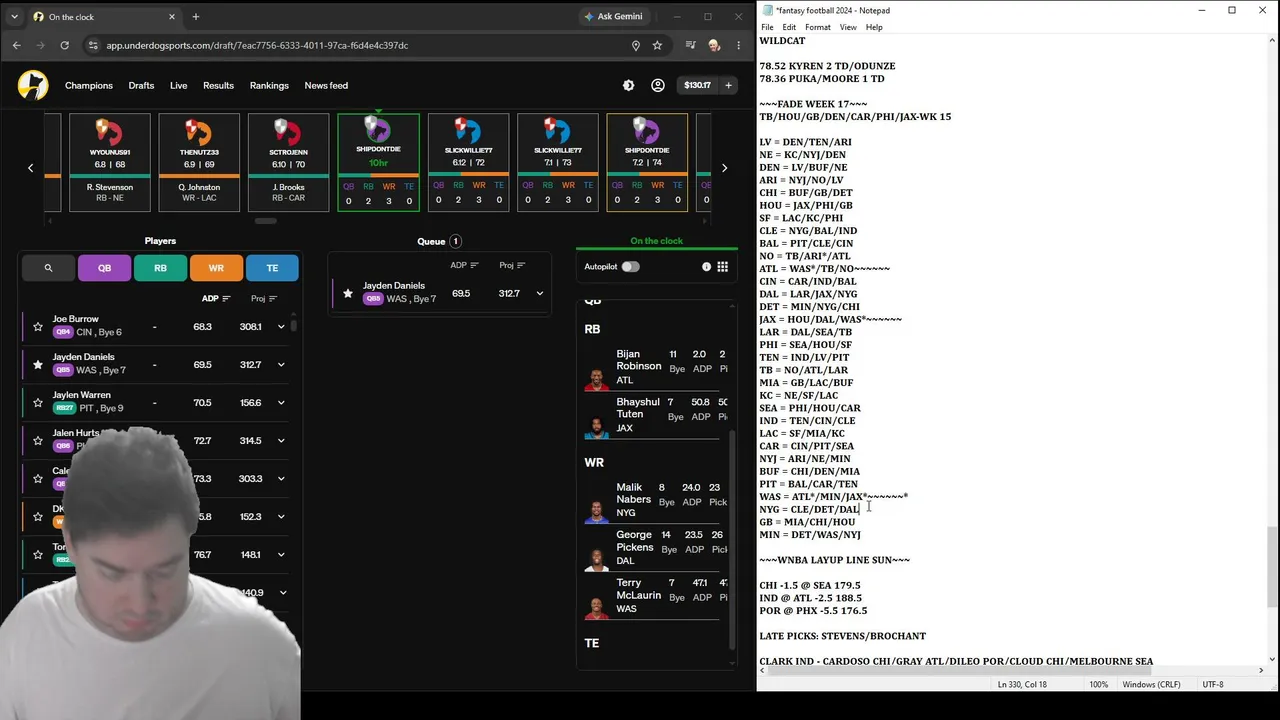Open Chrome profile avatar
This screenshot has width=1280, height=720.
[x=714, y=45]
